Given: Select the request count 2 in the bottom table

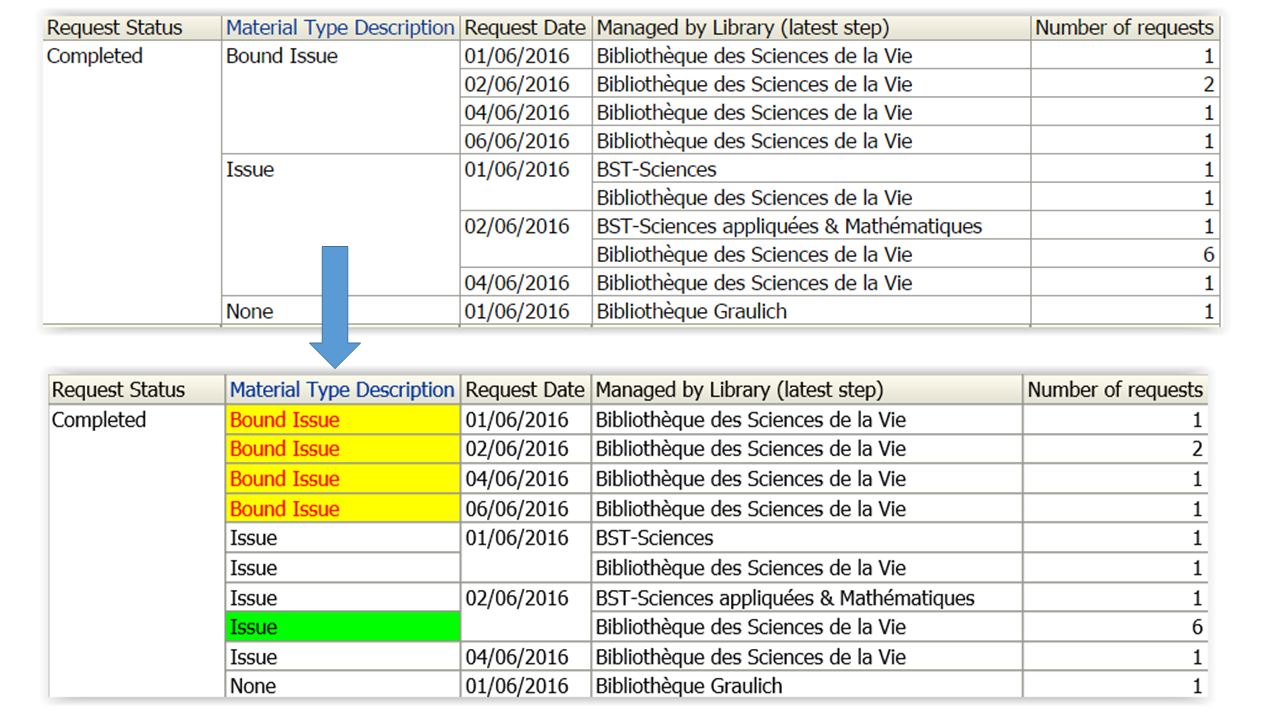Looking at the screenshot, I should tap(1115, 449).
